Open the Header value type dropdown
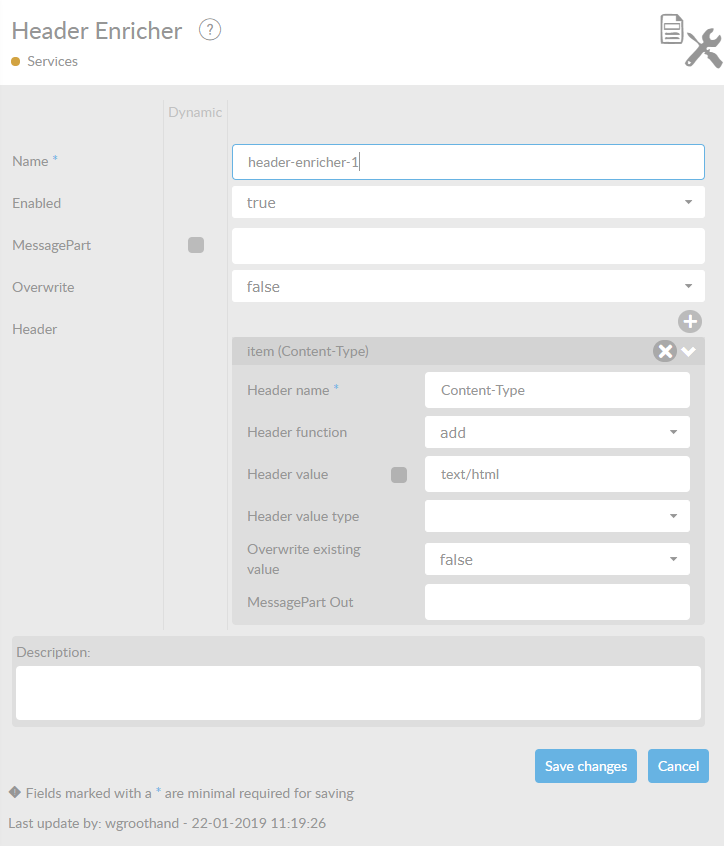 coord(557,517)
